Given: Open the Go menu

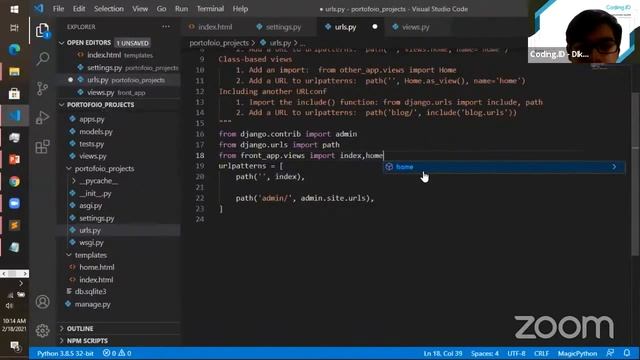Looking at the screenshot, I should [162, 9].
